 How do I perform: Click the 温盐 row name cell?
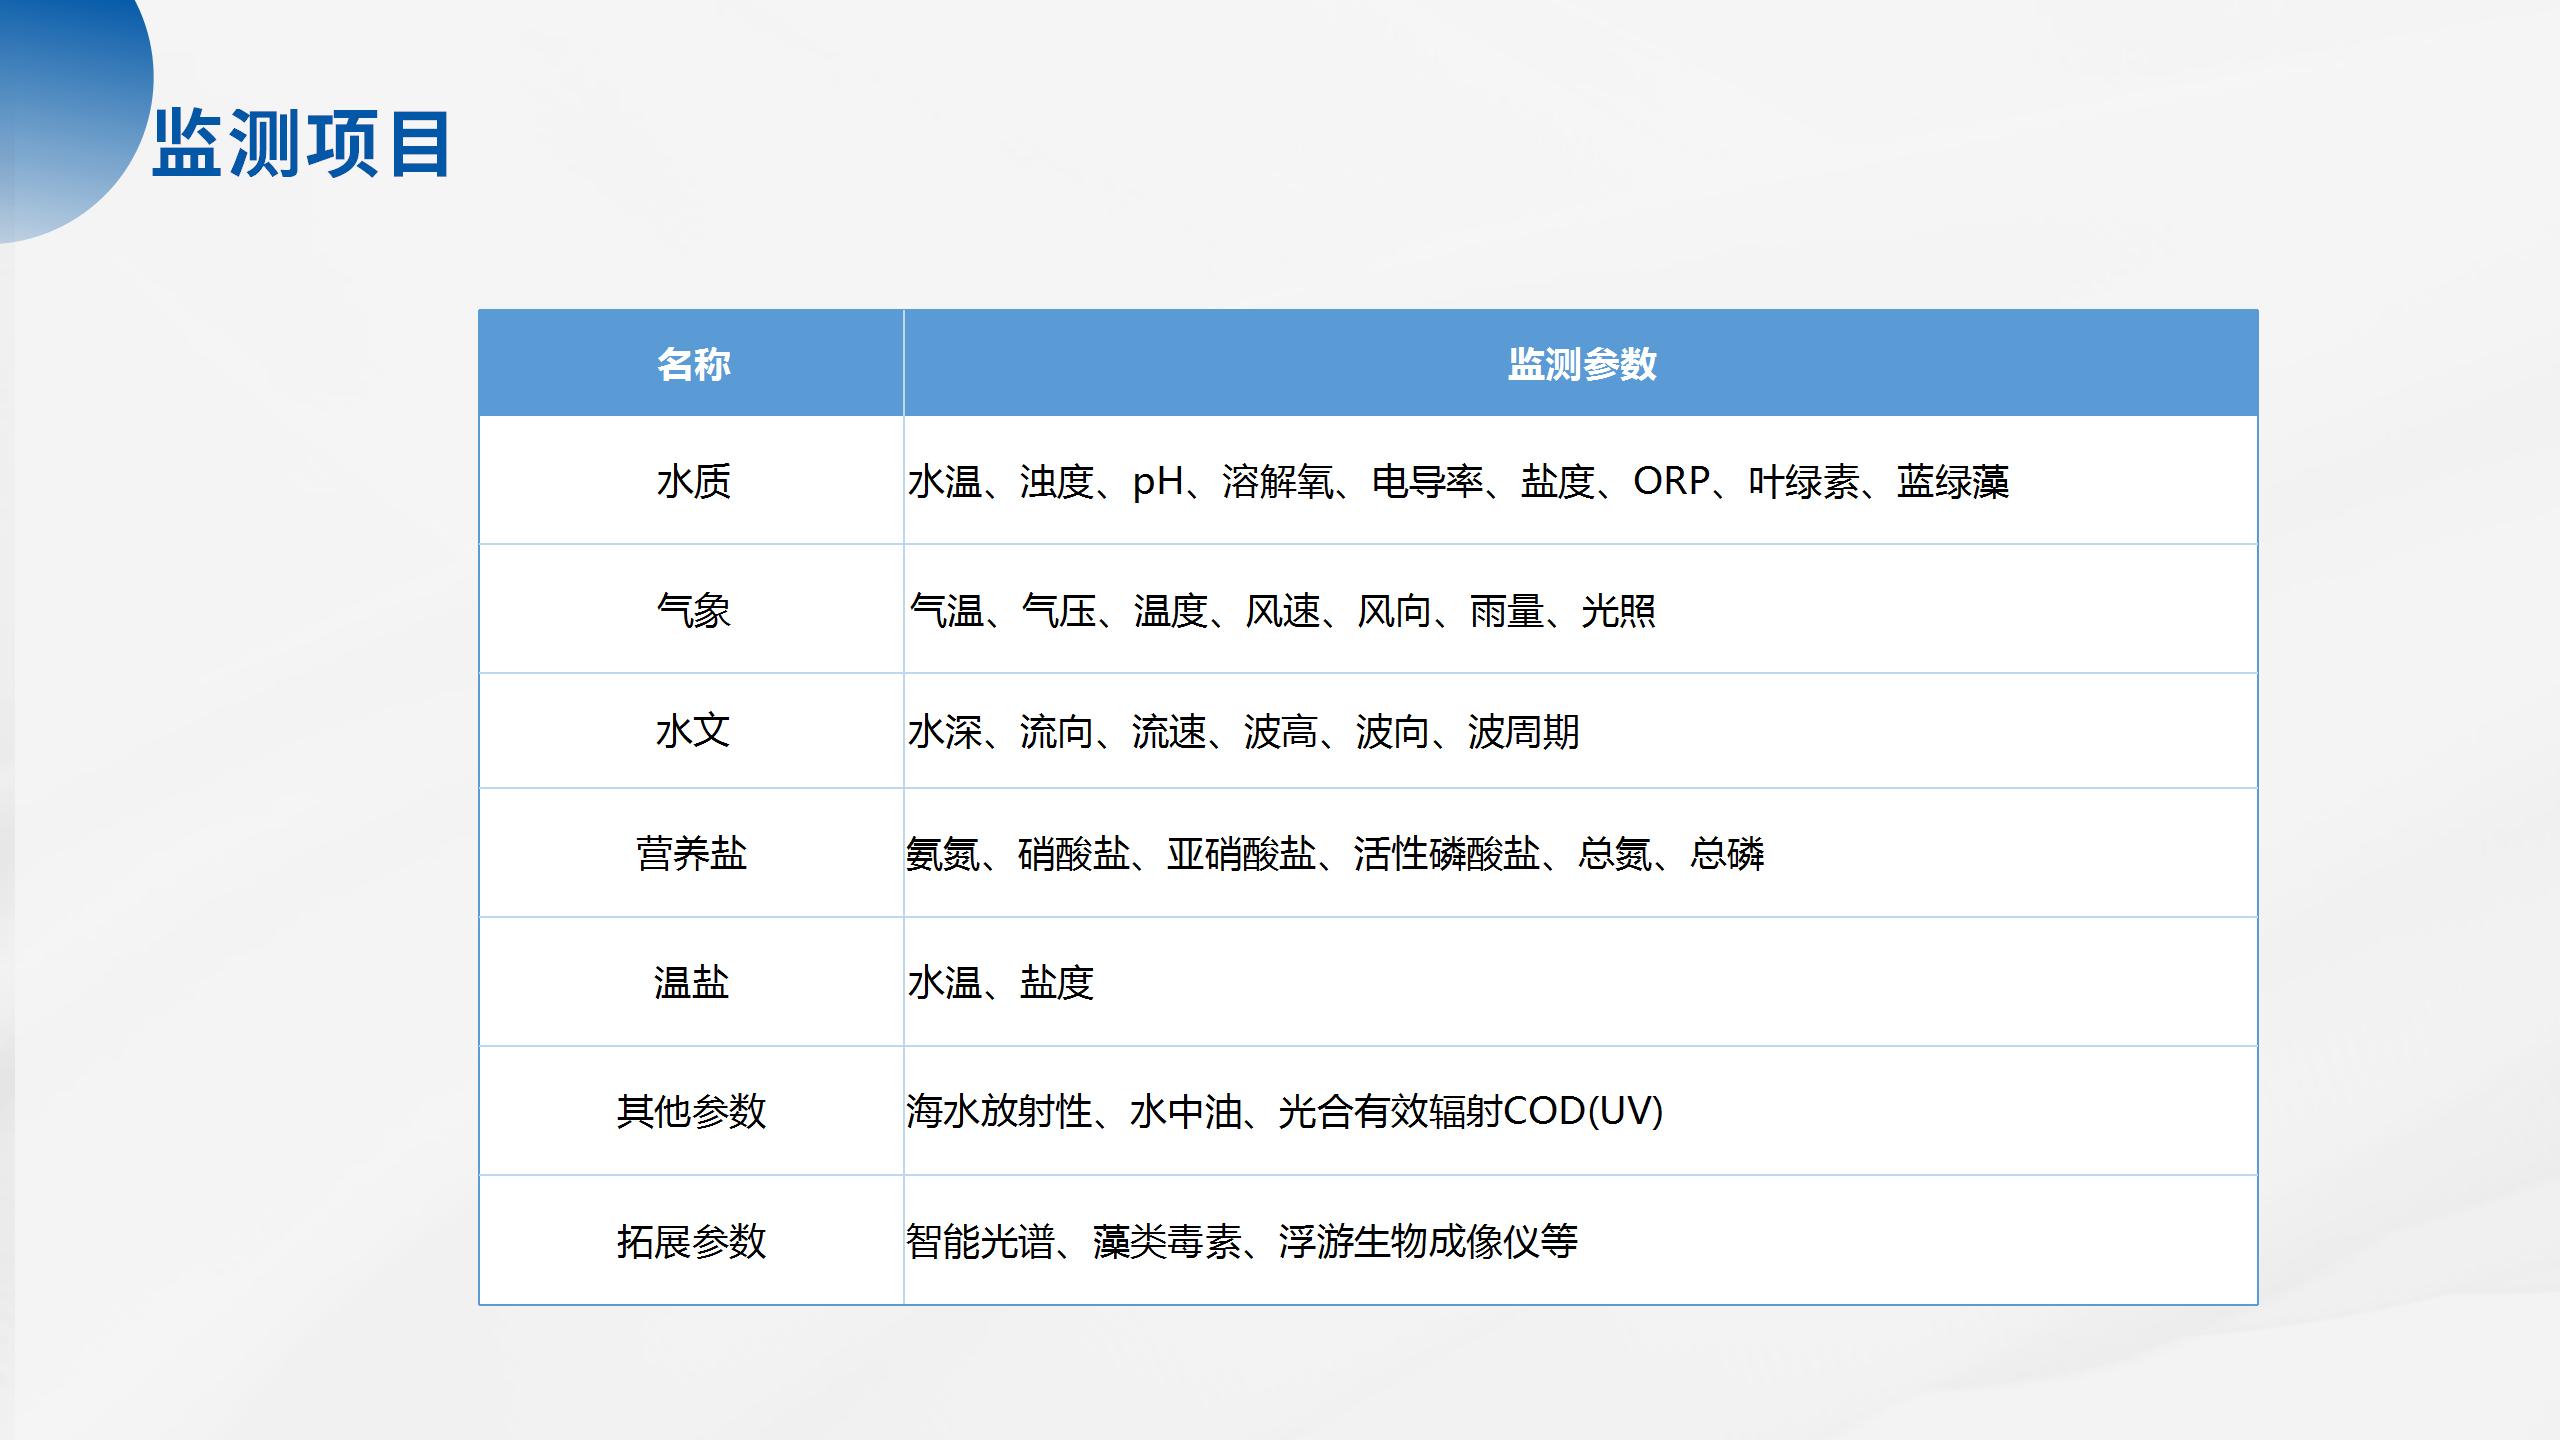[x=692, y=982]
